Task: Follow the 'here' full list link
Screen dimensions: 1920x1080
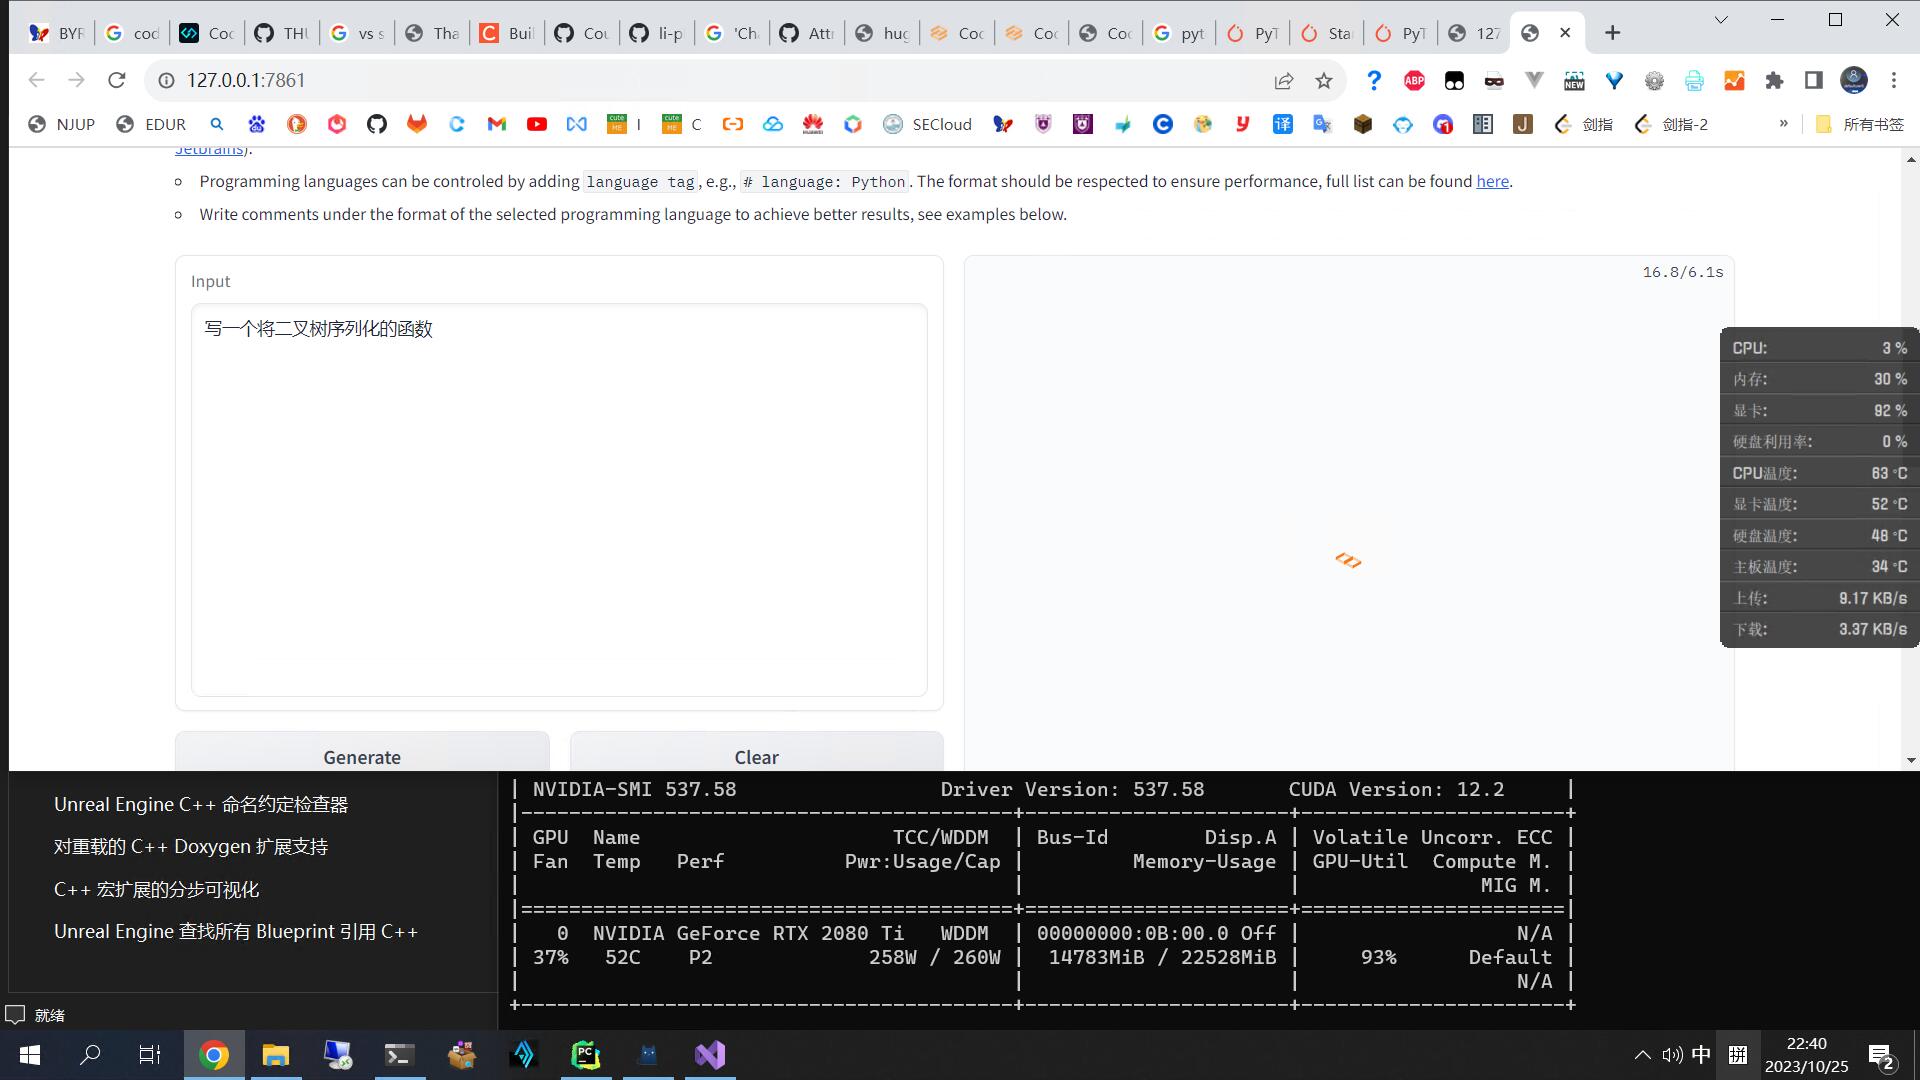Action: click(1492, 181)
